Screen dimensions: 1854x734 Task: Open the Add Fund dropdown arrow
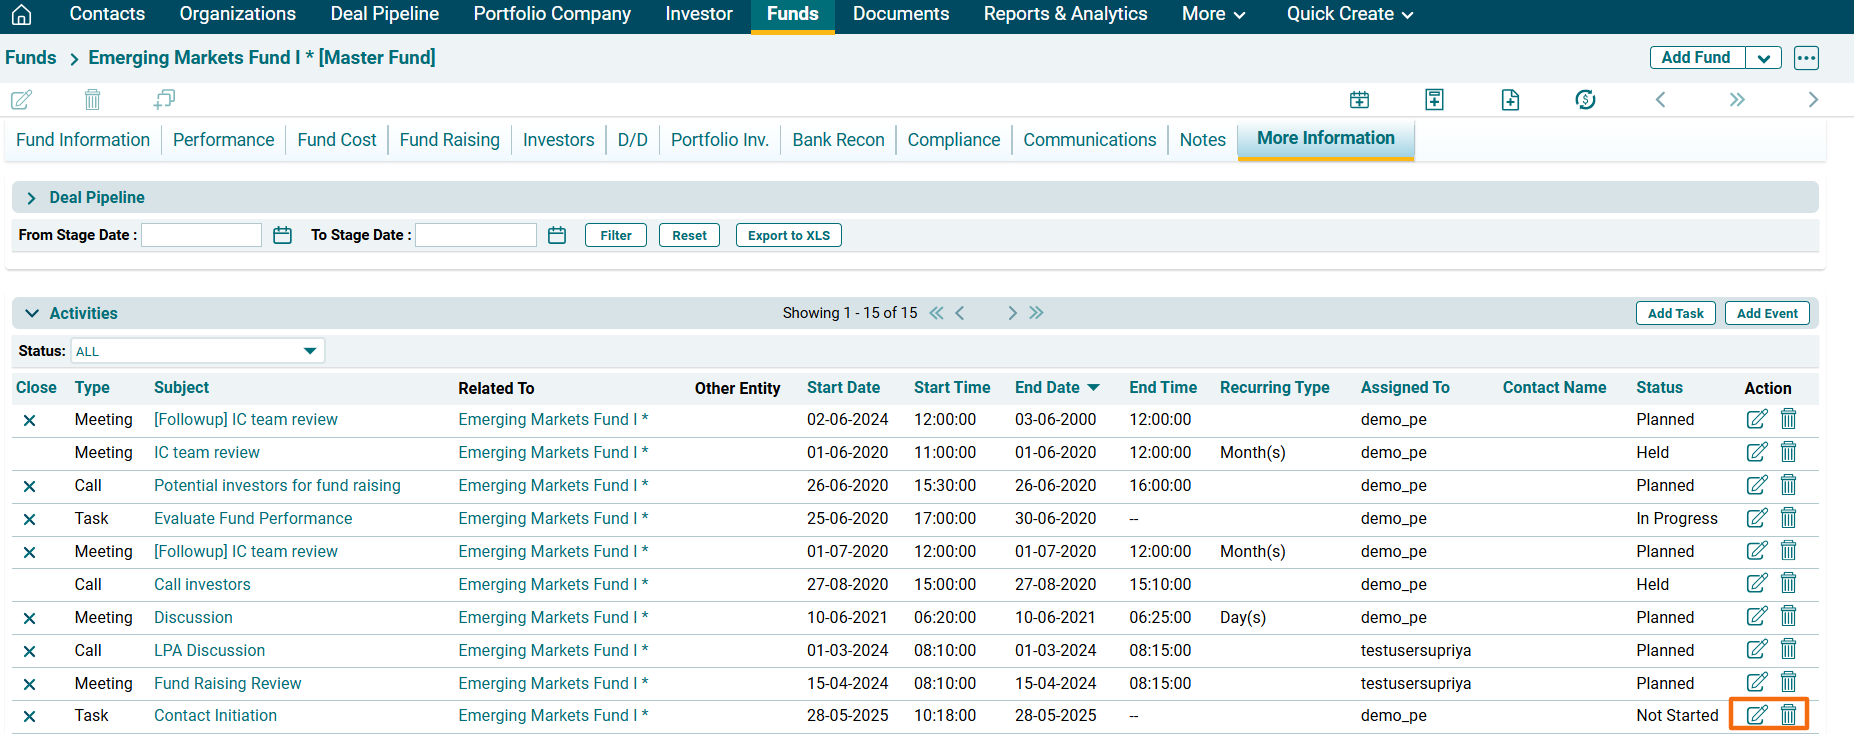1763,58
